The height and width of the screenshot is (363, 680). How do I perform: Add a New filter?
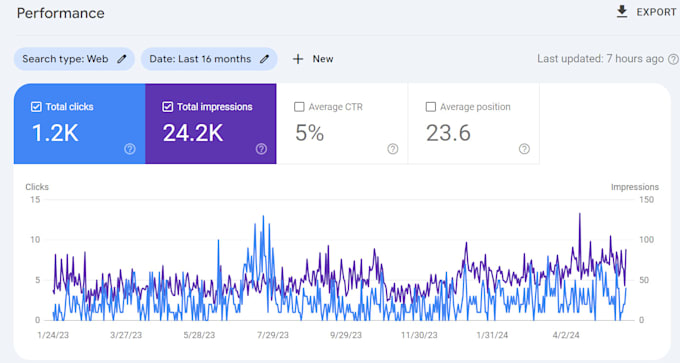(x=313, y=59)
